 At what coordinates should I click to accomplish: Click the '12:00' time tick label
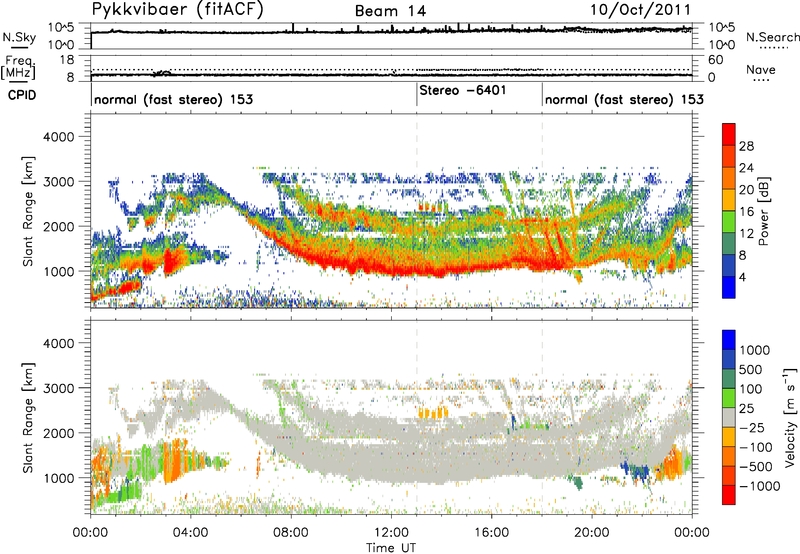[391, 533]
